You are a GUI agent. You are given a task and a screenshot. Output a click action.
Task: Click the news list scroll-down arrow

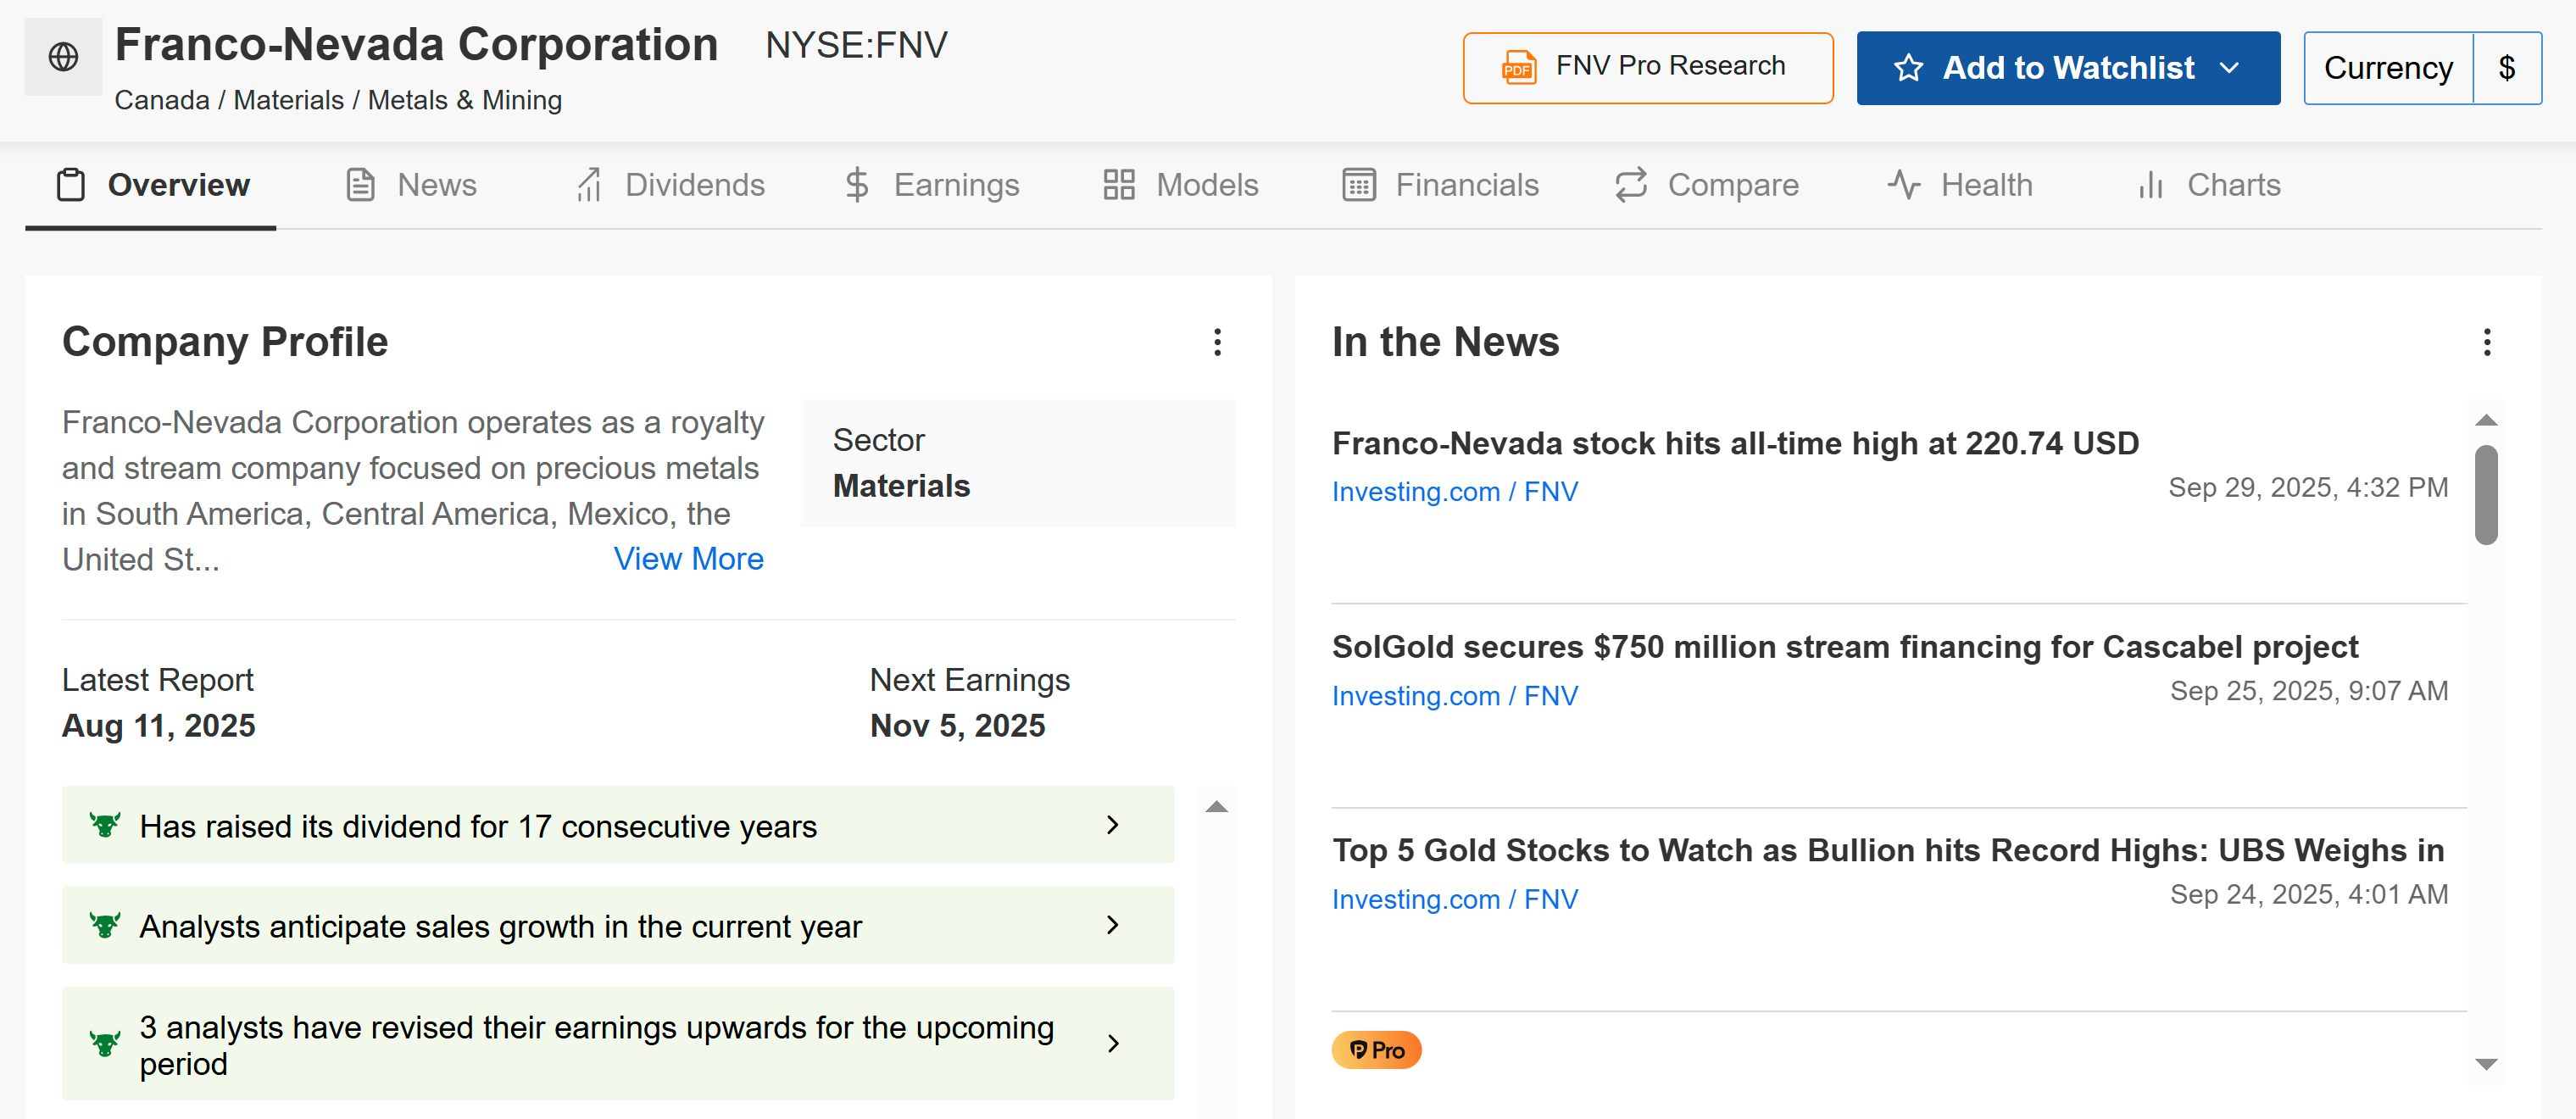tap(2486, 1064)
